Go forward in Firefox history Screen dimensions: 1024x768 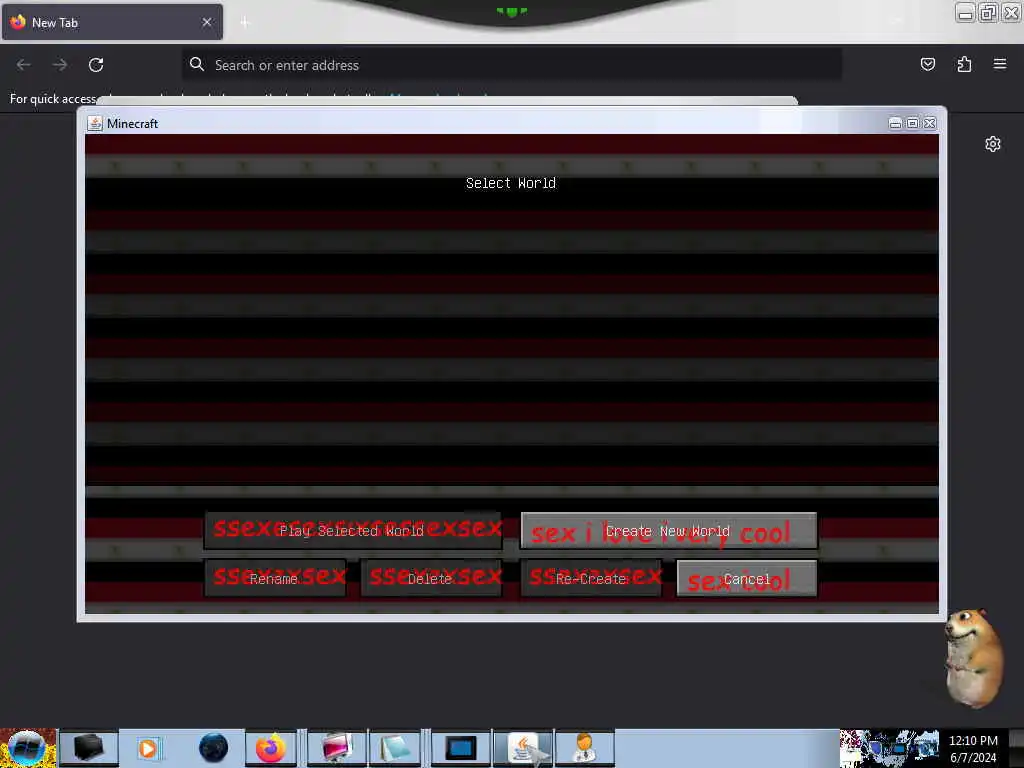pyautogui.click(x=60, y=65)
